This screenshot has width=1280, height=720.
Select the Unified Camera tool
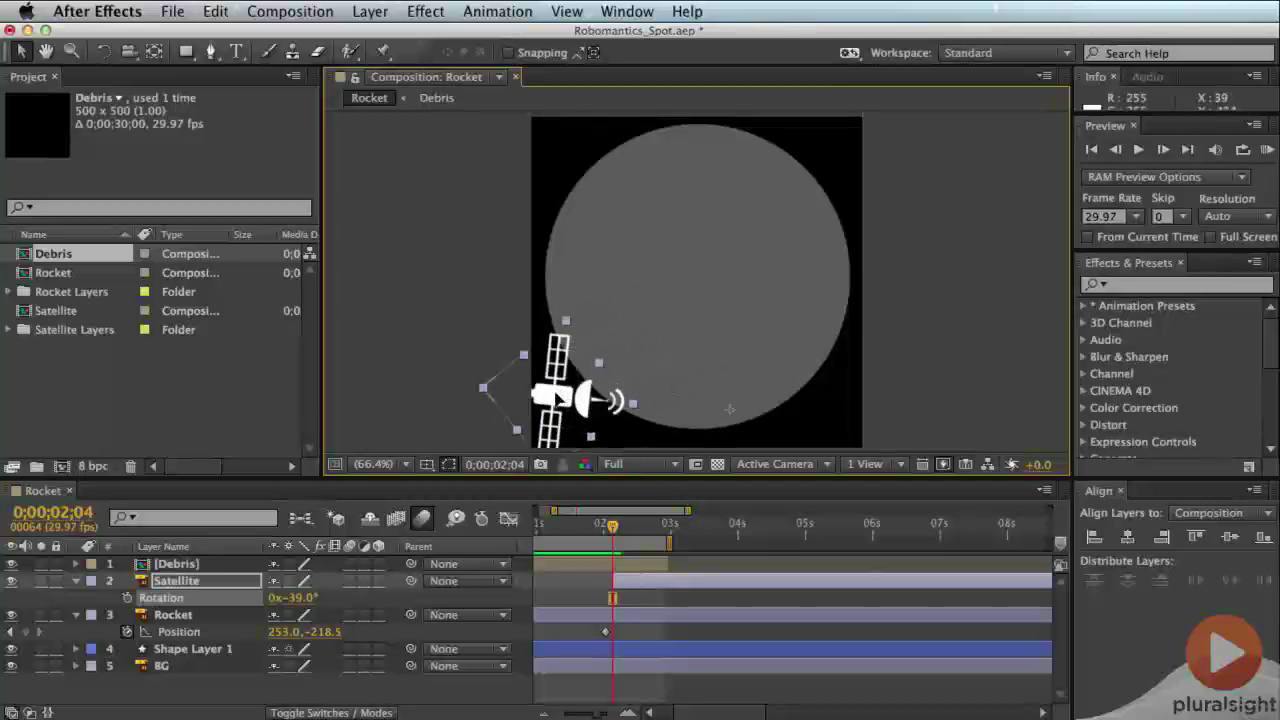coord(129,52)
